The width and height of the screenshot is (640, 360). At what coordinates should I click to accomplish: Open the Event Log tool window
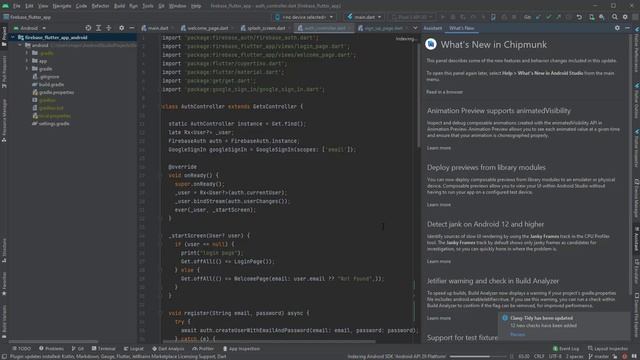pyautogui.click(x=566, y=349)
